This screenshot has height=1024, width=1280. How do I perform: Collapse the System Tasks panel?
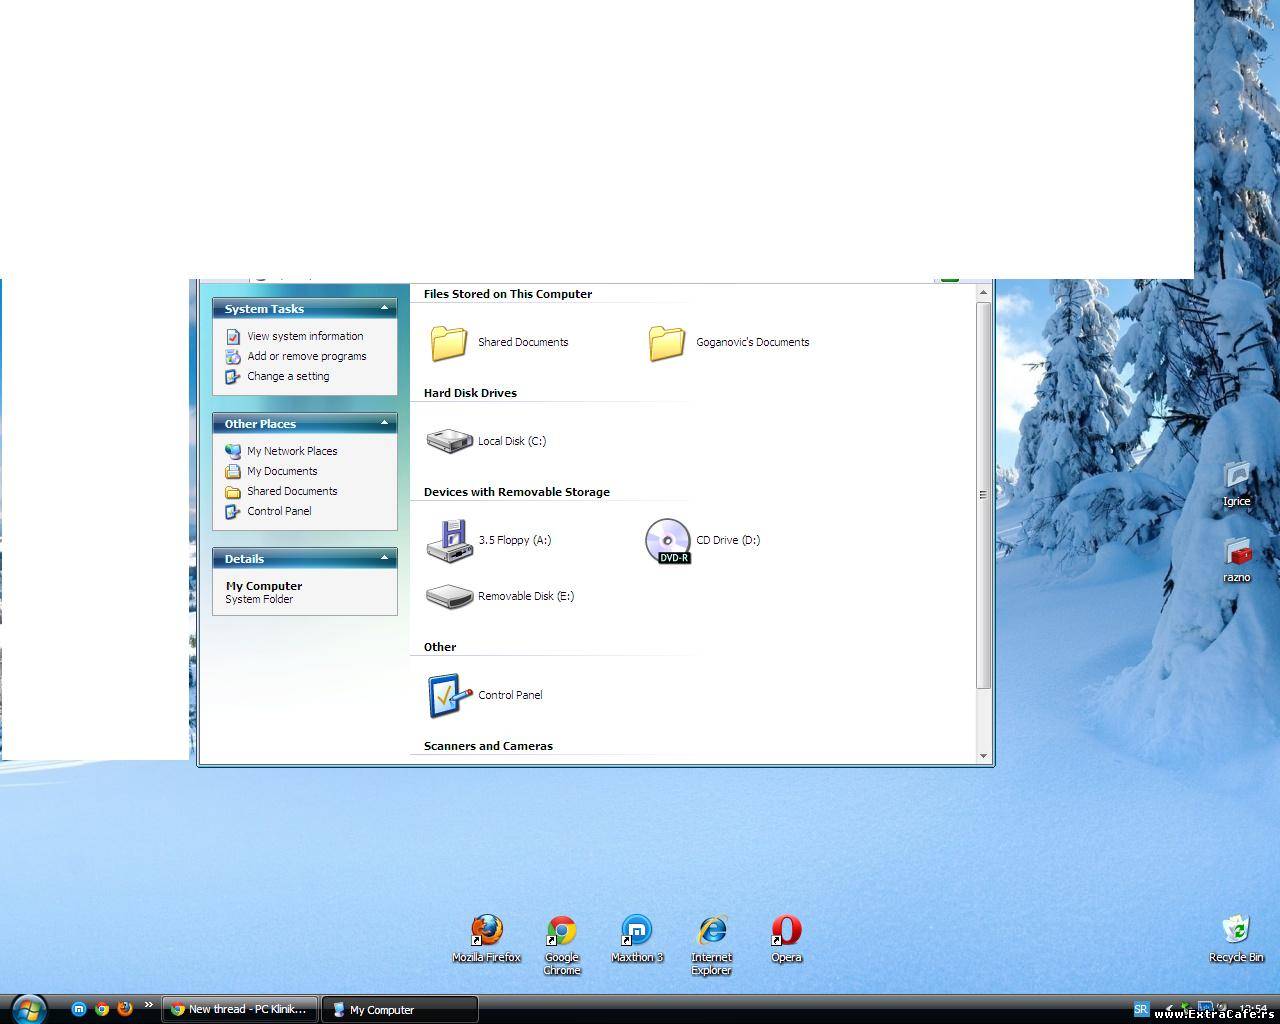pyautogui.click(x=384, y=308)
